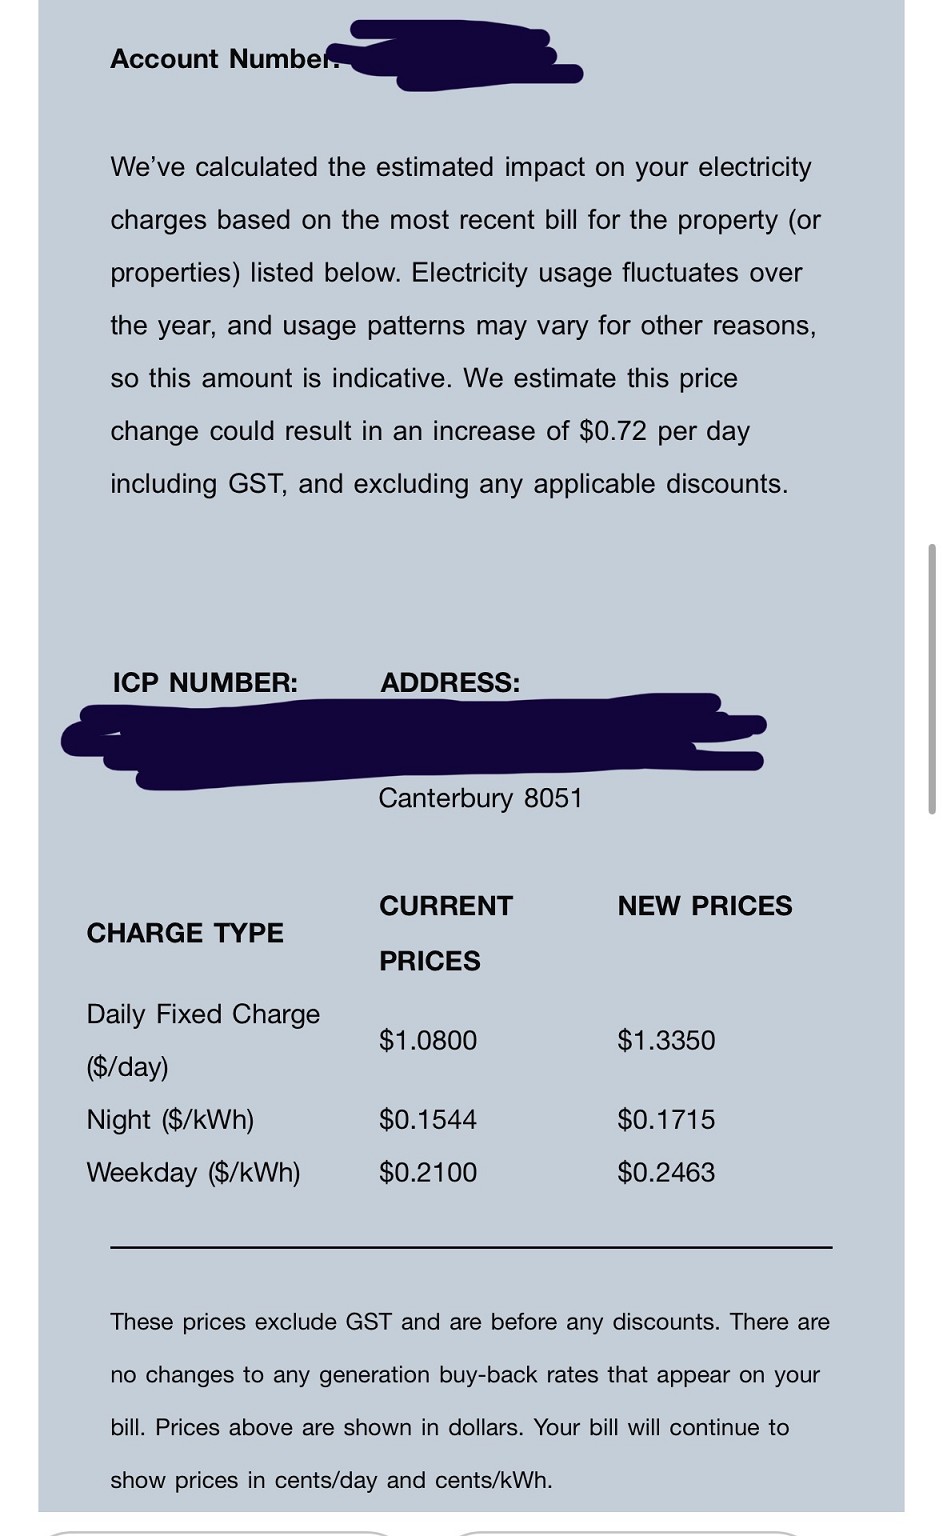Viewport: 943px width, 1536px height.
Task: Click the new weekday rate $0.2463
Action: (x=666, y=1173)
